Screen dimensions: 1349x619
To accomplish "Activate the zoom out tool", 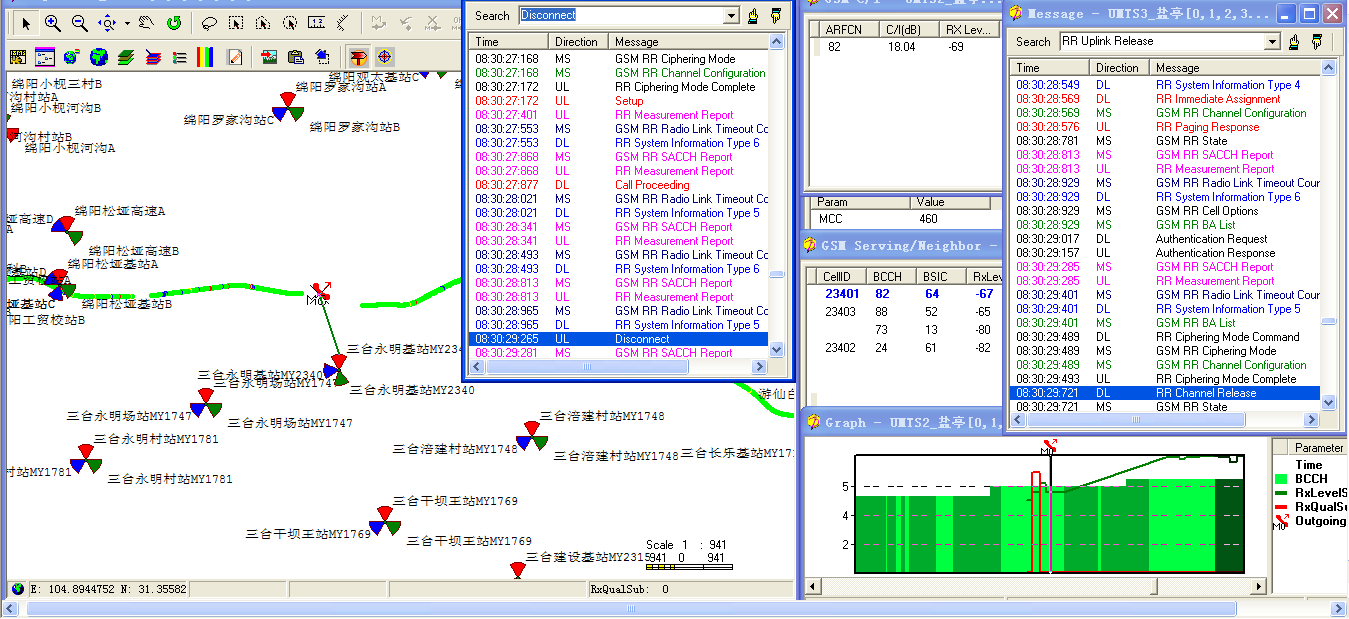I will pos(79,22).
